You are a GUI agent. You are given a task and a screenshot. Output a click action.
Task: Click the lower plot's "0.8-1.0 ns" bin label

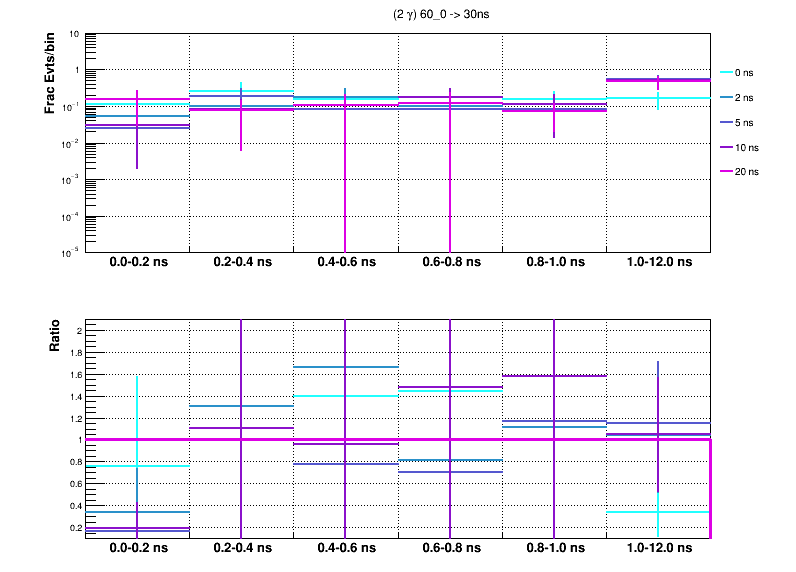[x=553, y=549]
